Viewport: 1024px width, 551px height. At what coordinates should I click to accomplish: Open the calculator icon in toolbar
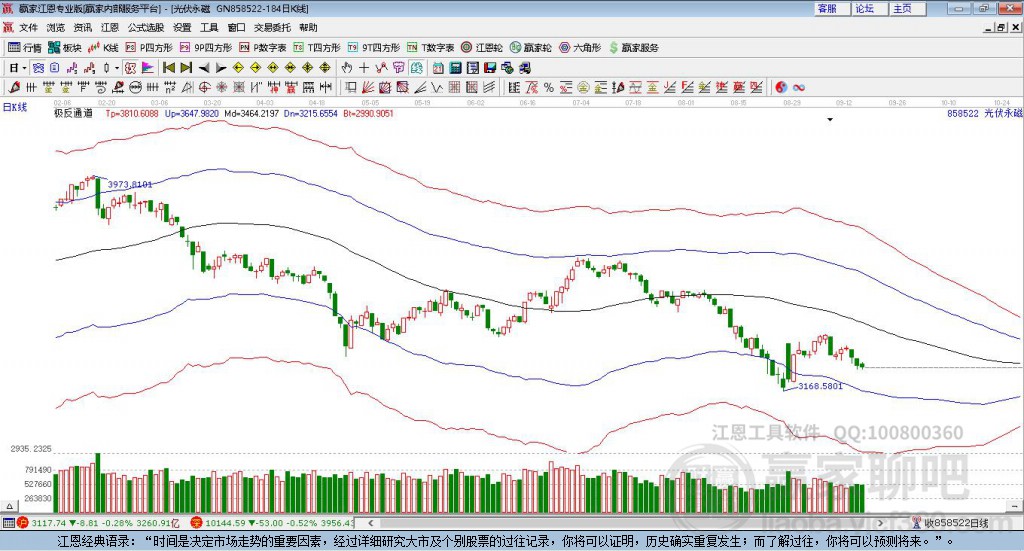455,68
